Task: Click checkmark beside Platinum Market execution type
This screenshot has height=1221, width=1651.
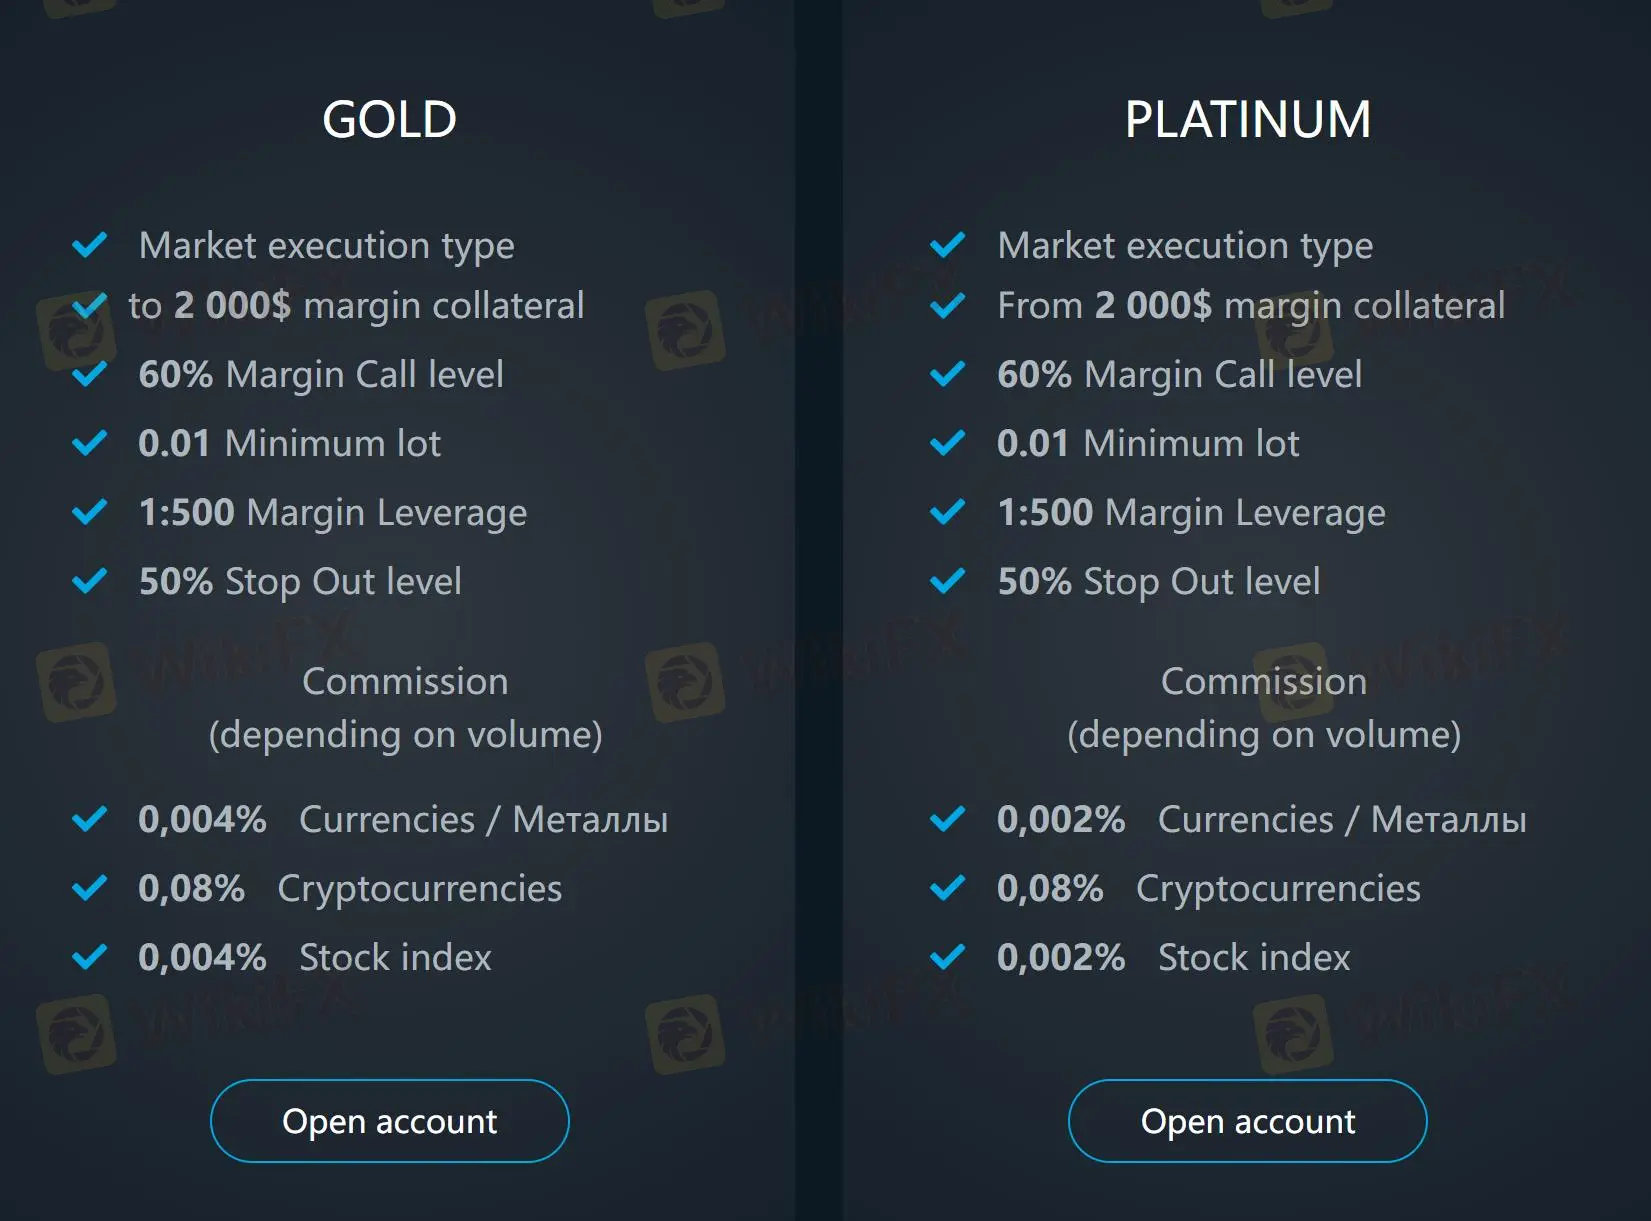Action: click(948, 245)
